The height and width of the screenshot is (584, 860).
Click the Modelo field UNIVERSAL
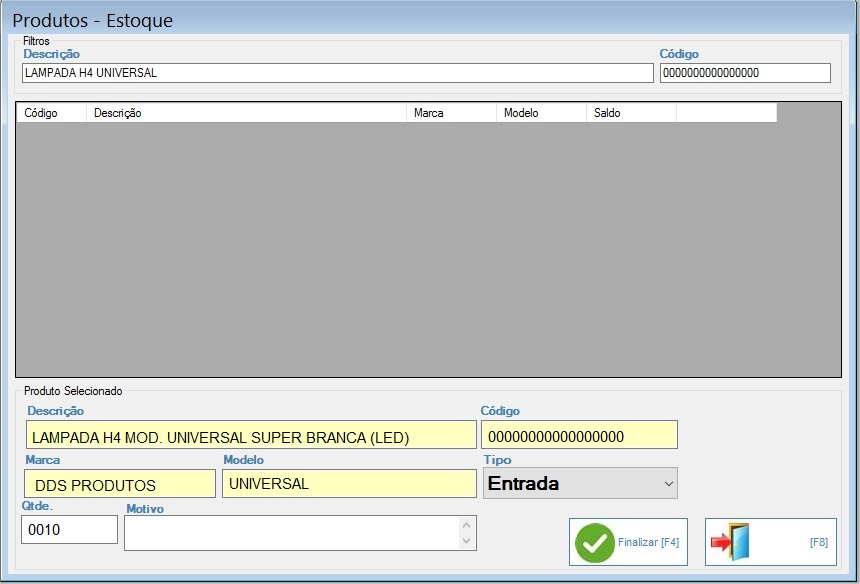(x=349, y=484)
